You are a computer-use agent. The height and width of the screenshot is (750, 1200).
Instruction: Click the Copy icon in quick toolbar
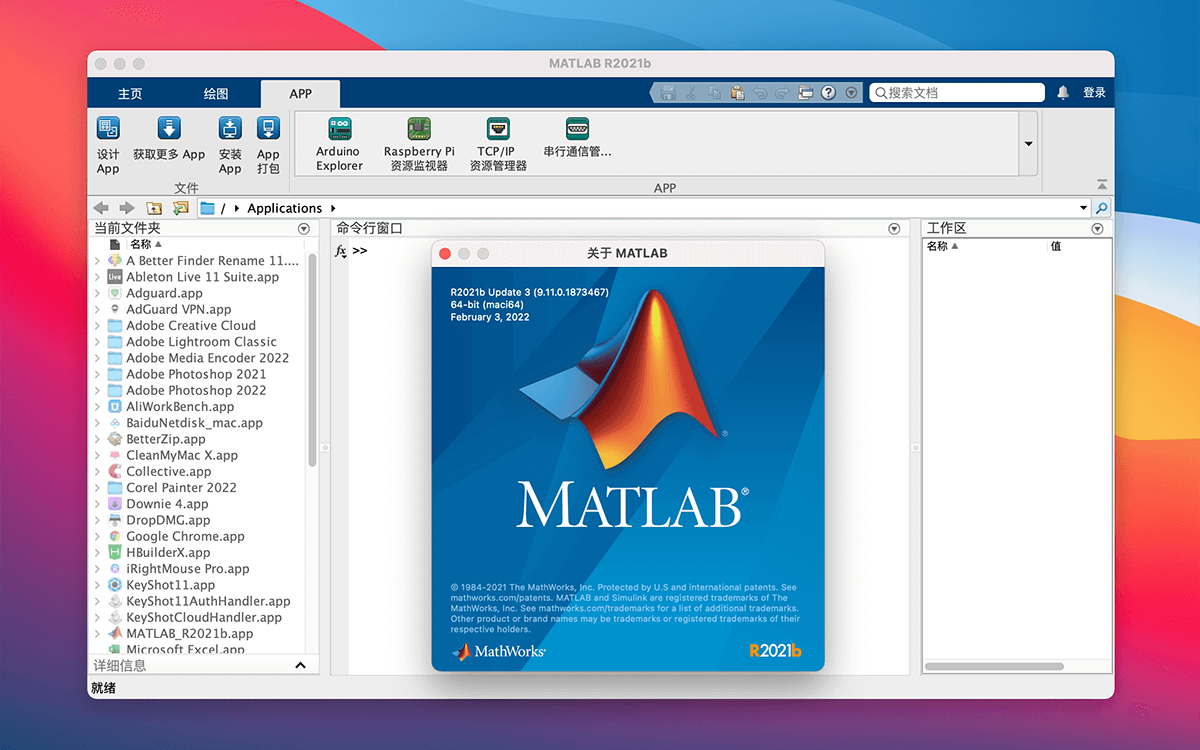714,93
